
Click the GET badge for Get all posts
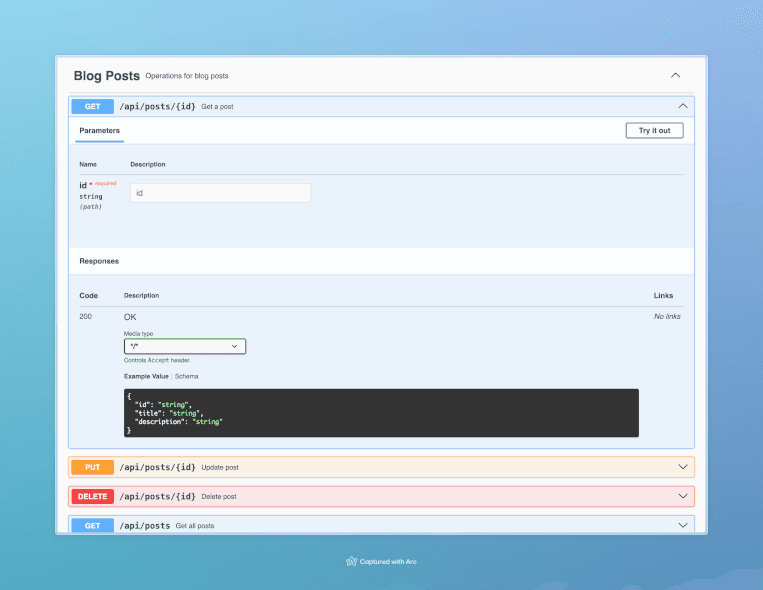coord(92,525)
